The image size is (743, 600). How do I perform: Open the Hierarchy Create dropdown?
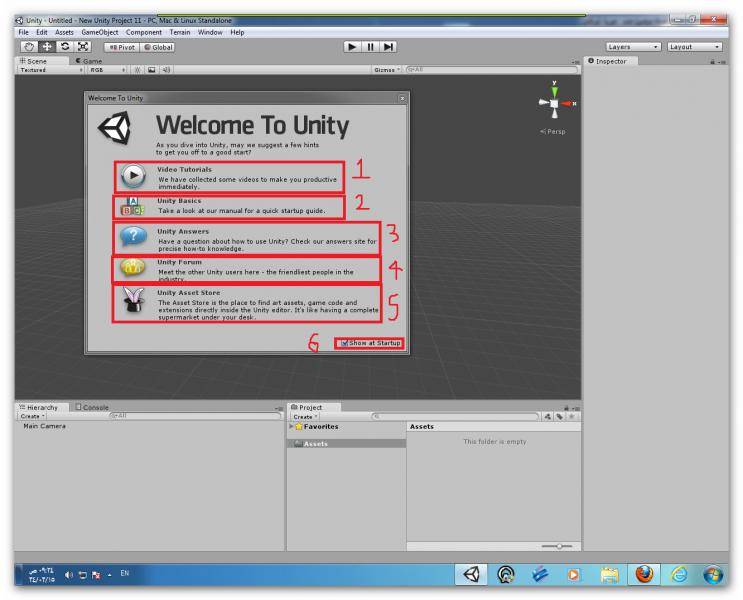[x=32, y=416]
